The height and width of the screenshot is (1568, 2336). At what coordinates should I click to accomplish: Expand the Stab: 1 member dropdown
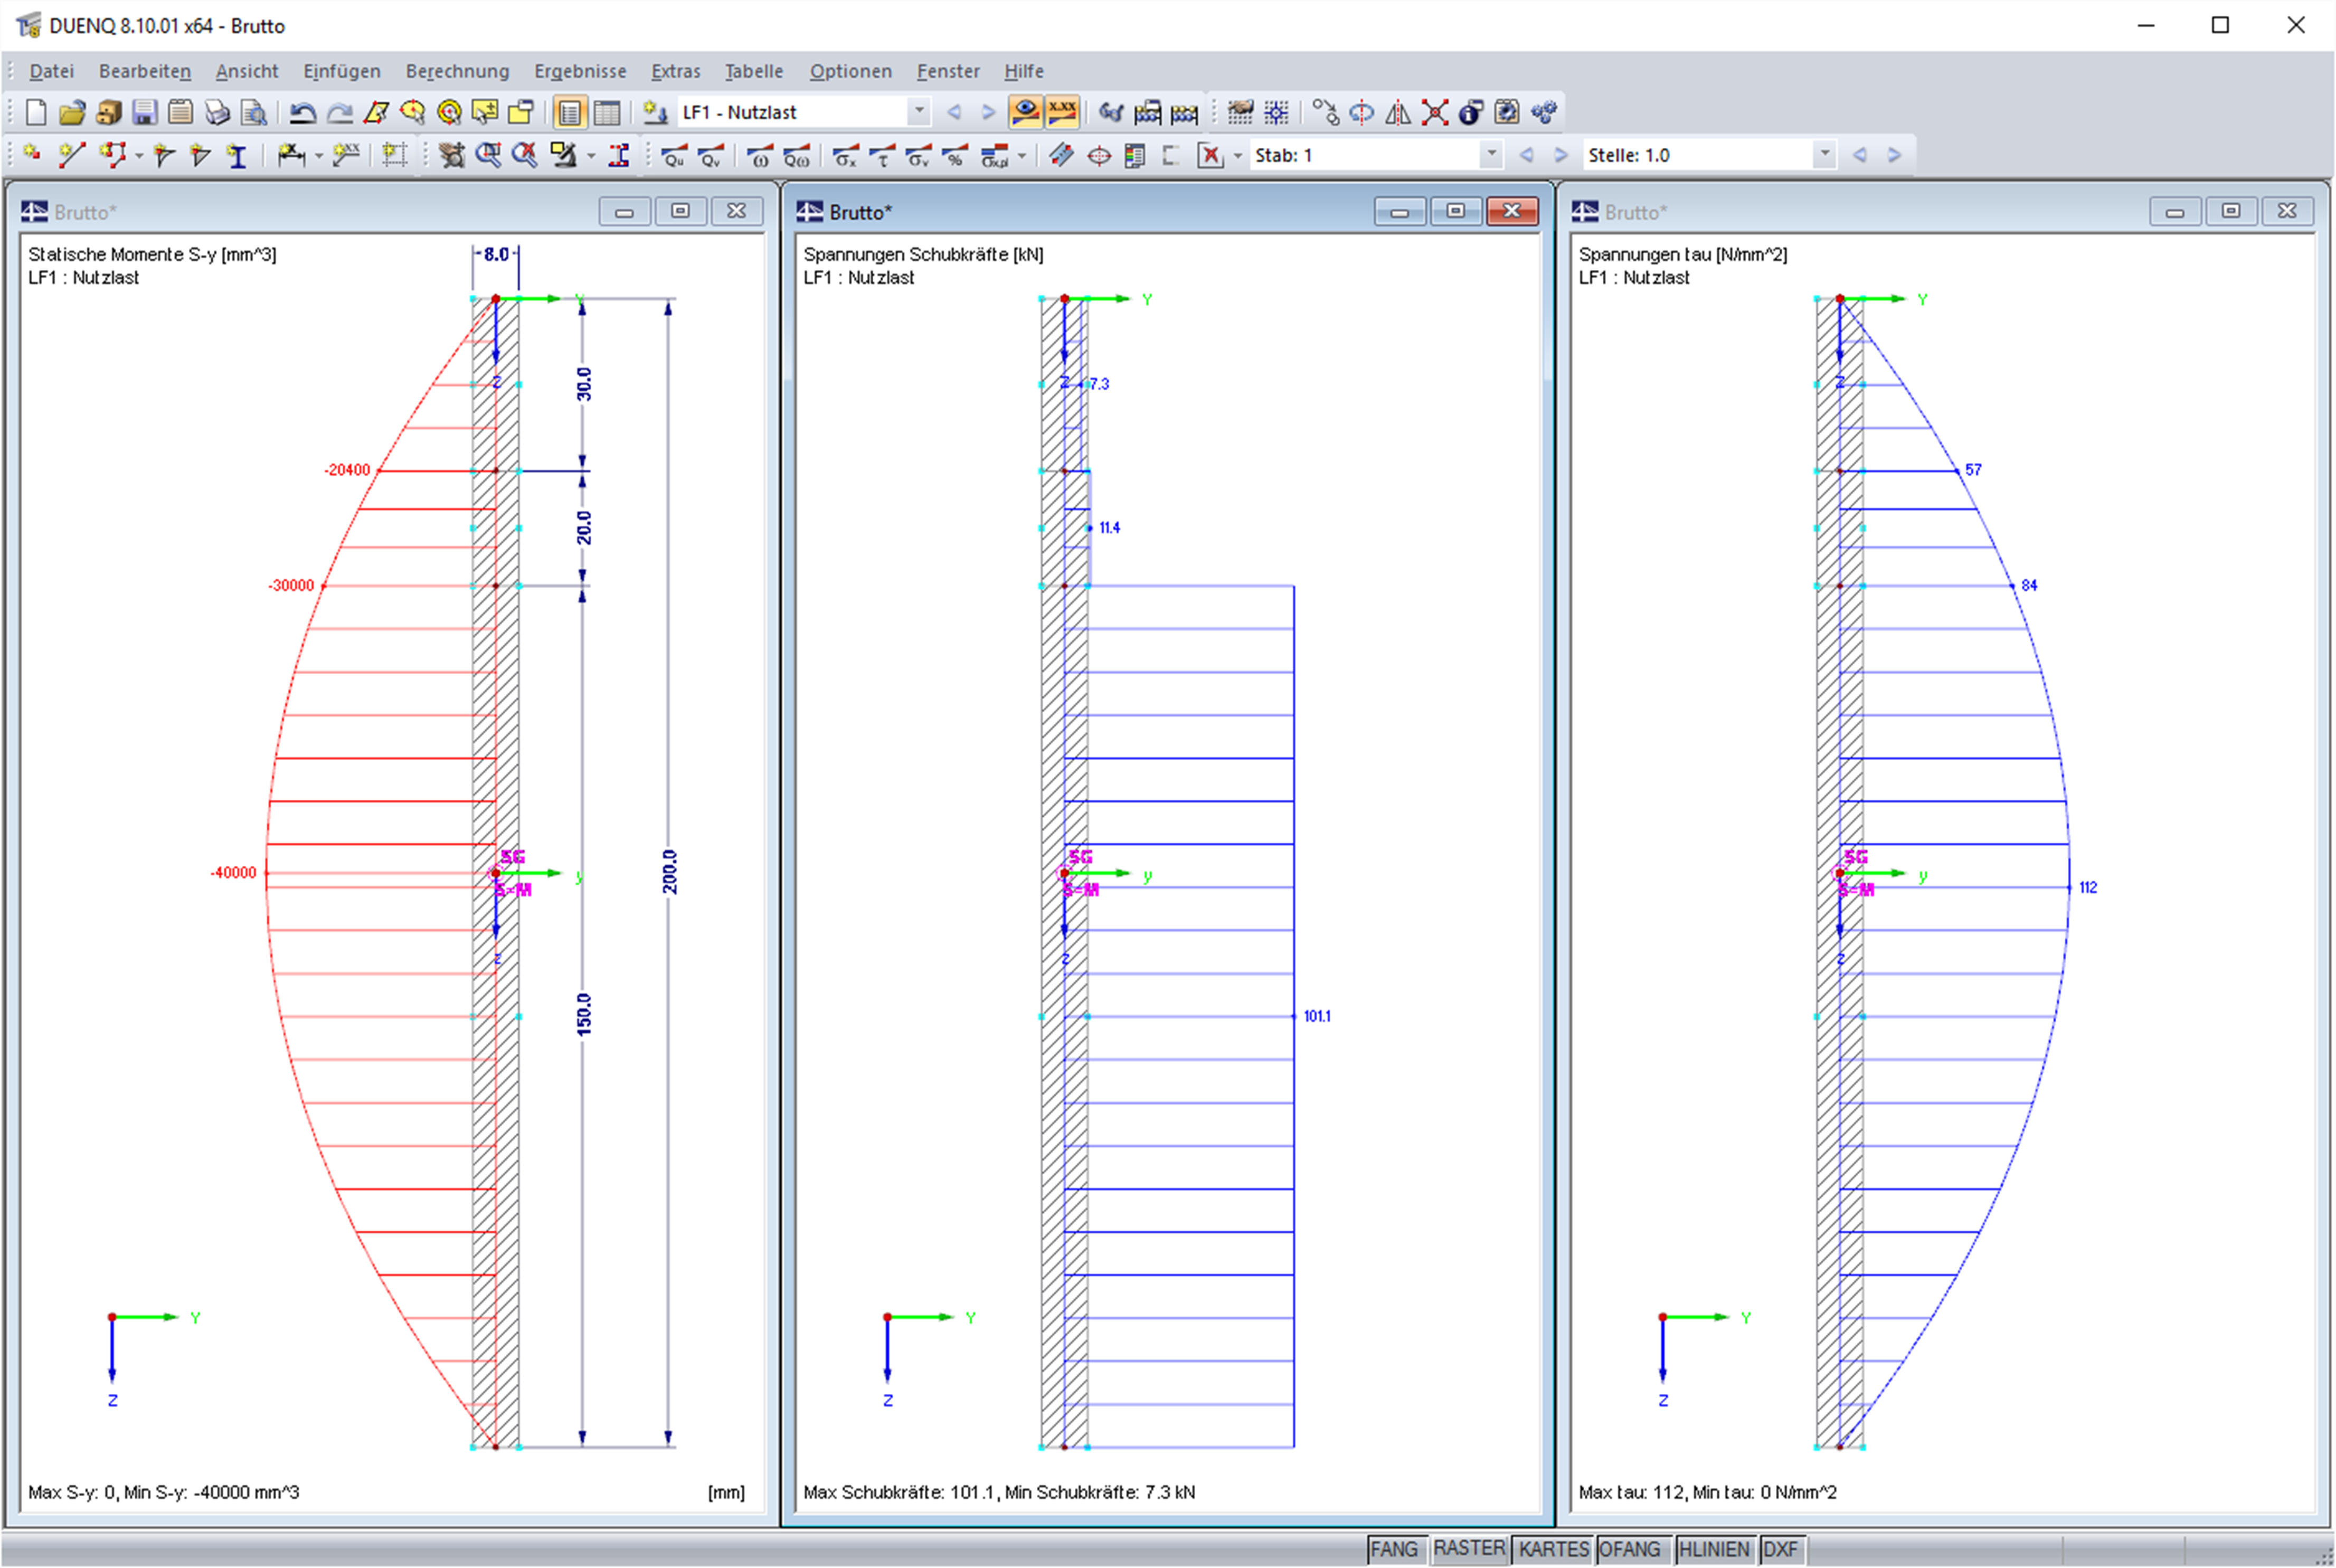coord(1492,154)
